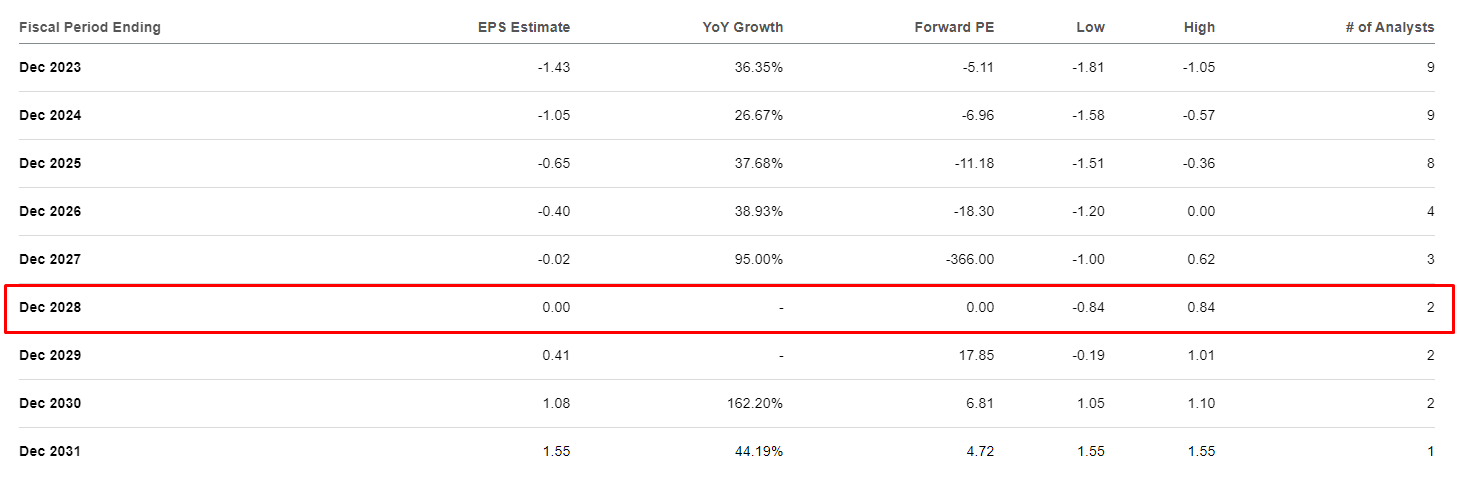
Task: Click the Fiscal Period Ending column header
Action: click(90, 28)
